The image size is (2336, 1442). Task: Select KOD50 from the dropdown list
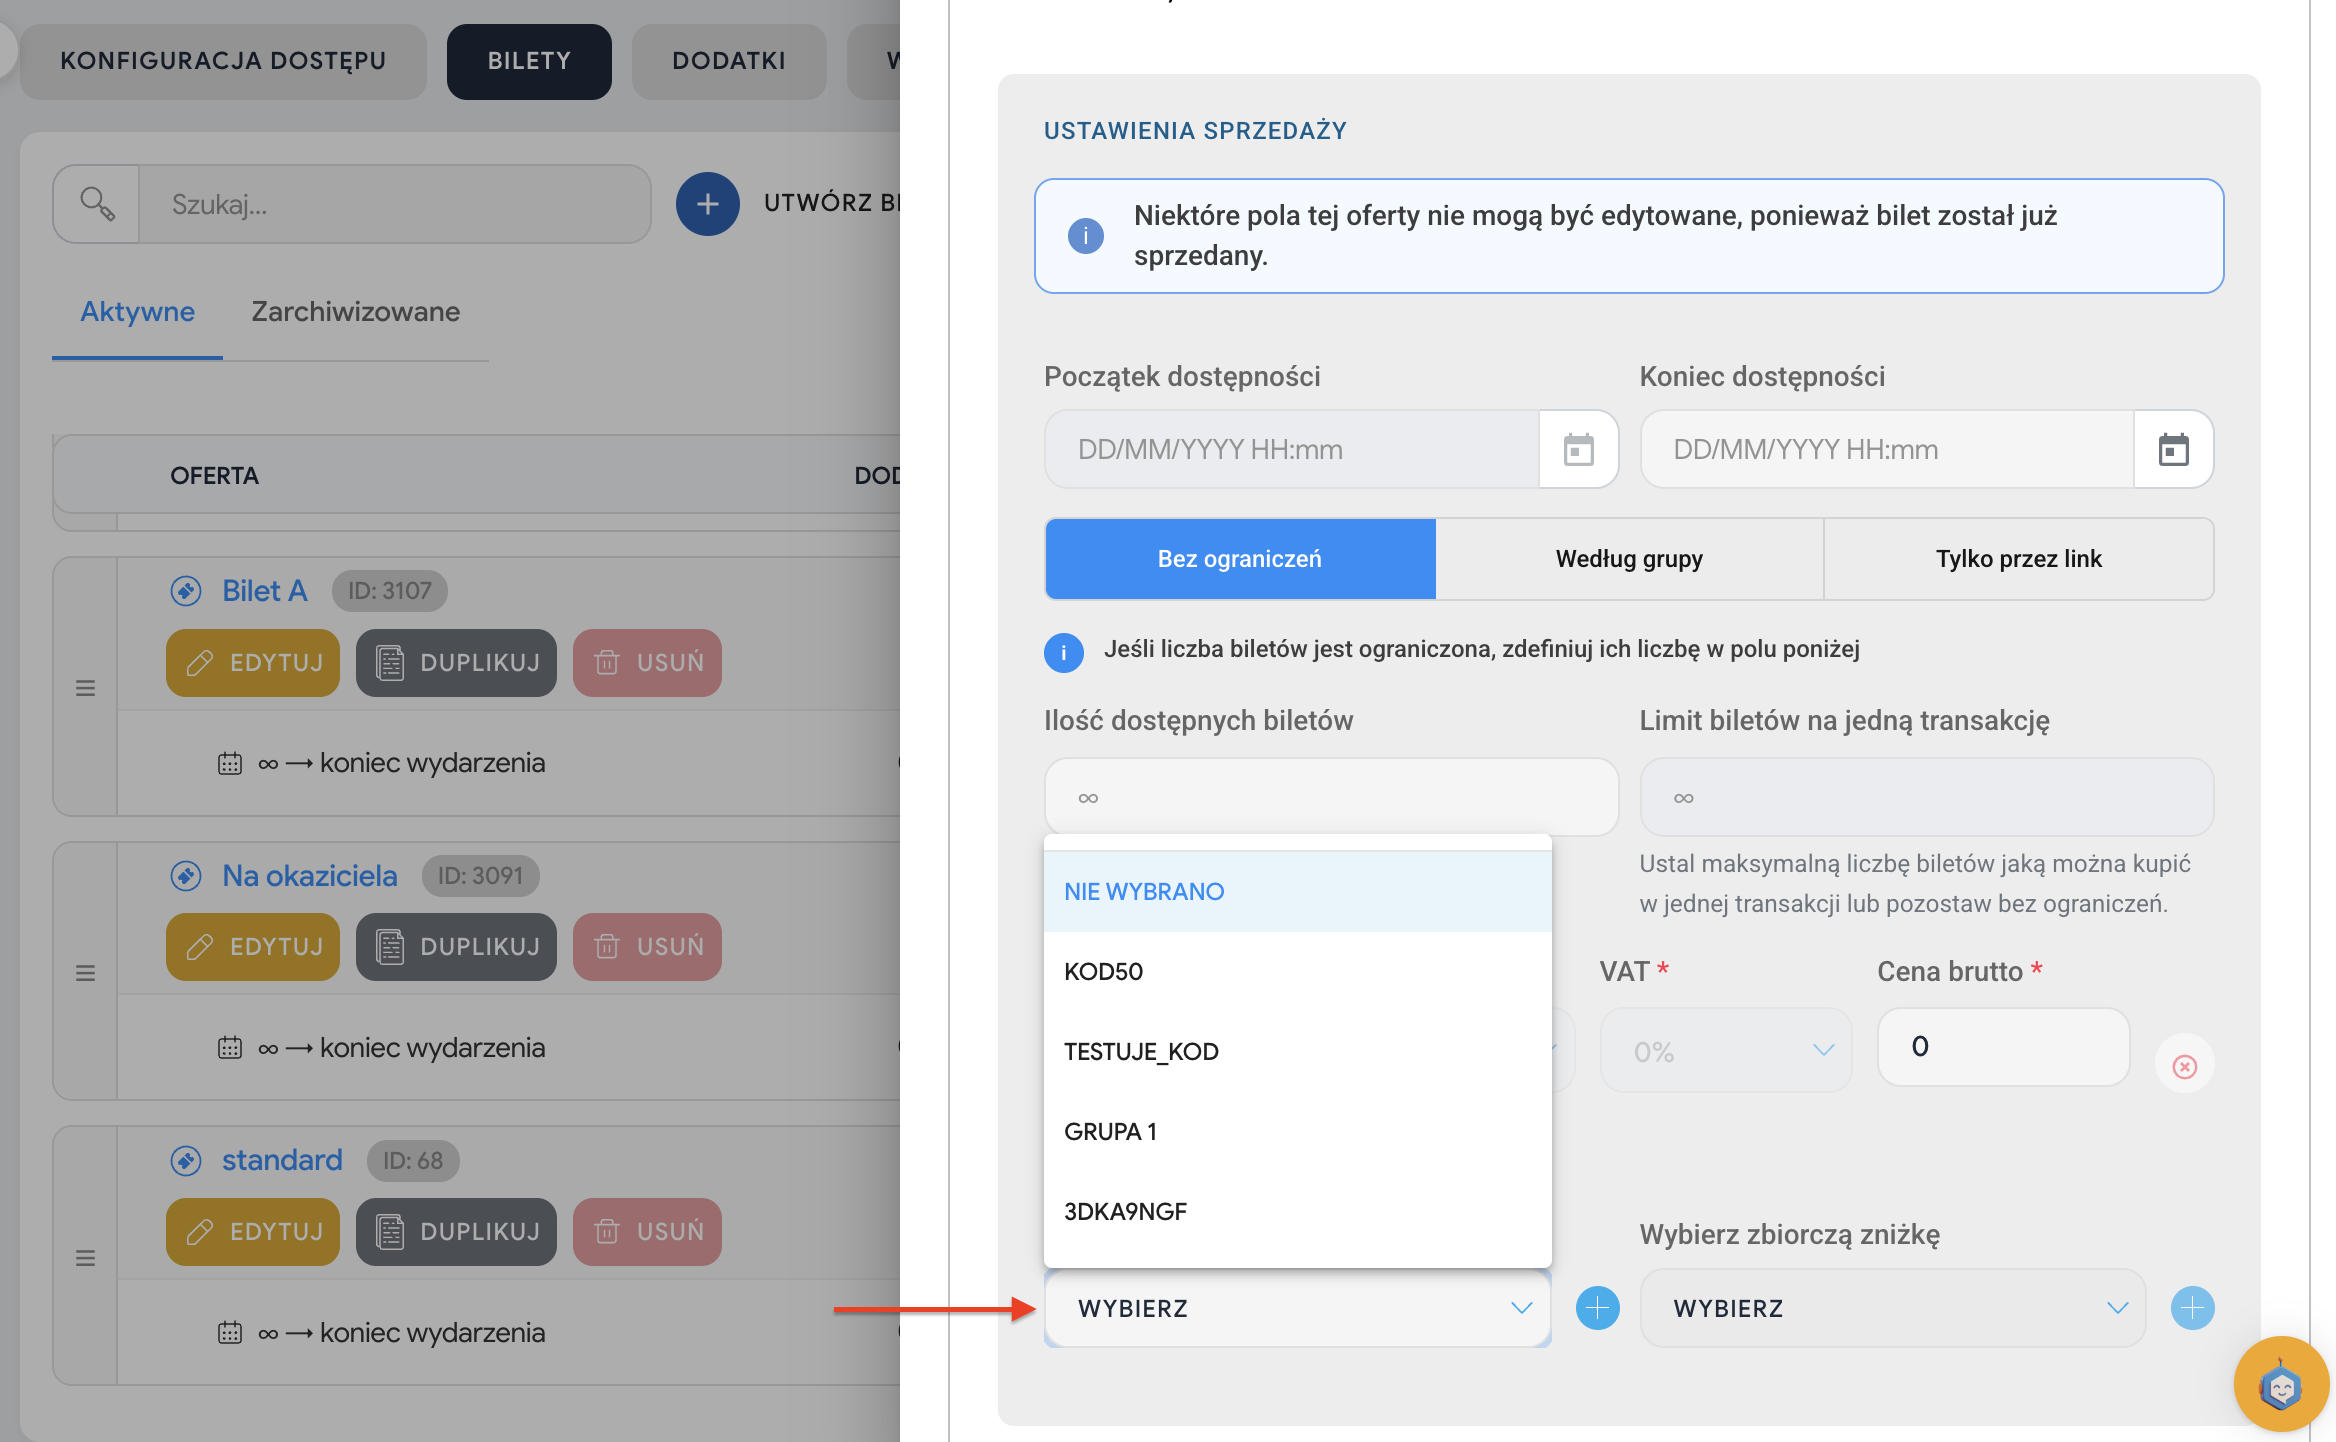(x=1104, y=971)
